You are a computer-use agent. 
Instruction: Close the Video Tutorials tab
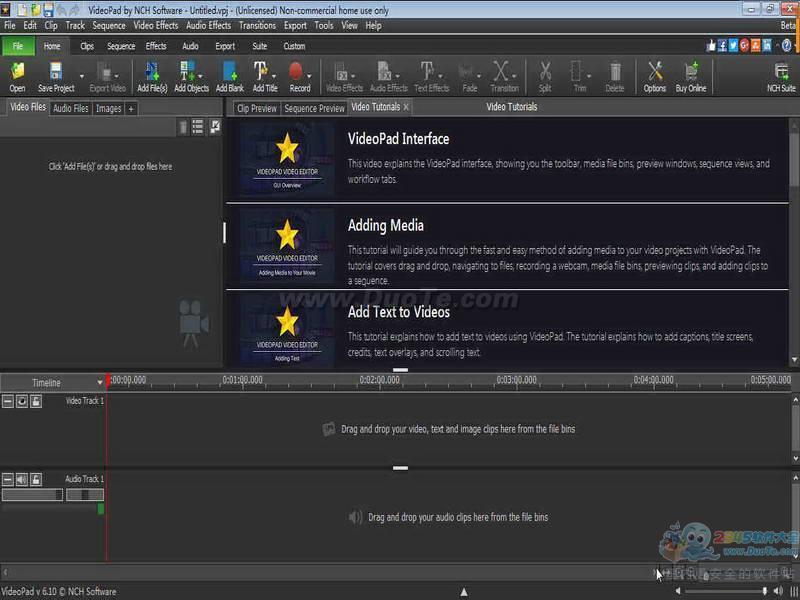tap(406, 107)
